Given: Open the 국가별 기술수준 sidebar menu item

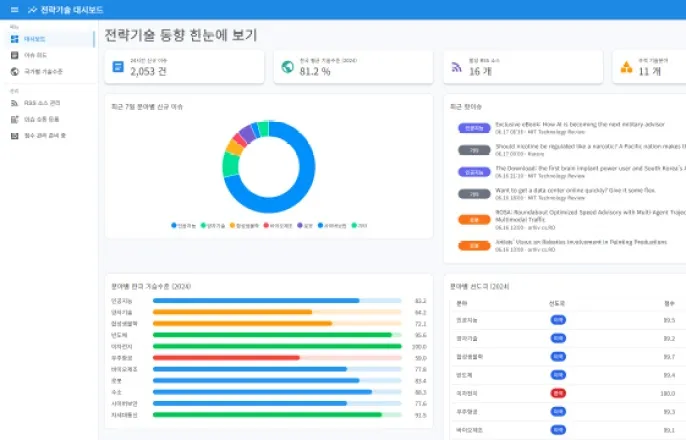Looking at the screenshot, I should click(x=50, y=71).
